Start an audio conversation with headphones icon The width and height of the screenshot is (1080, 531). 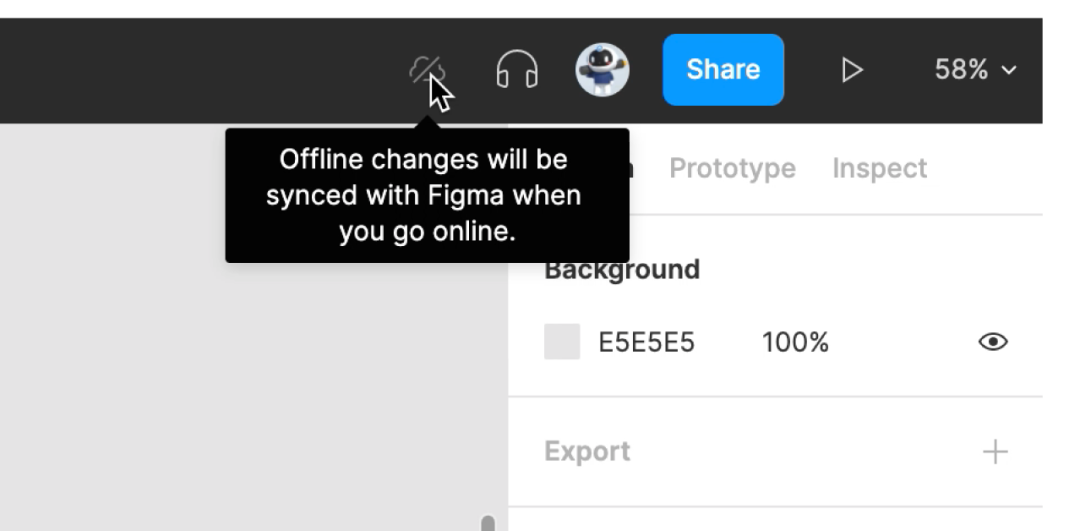point(517,70)
